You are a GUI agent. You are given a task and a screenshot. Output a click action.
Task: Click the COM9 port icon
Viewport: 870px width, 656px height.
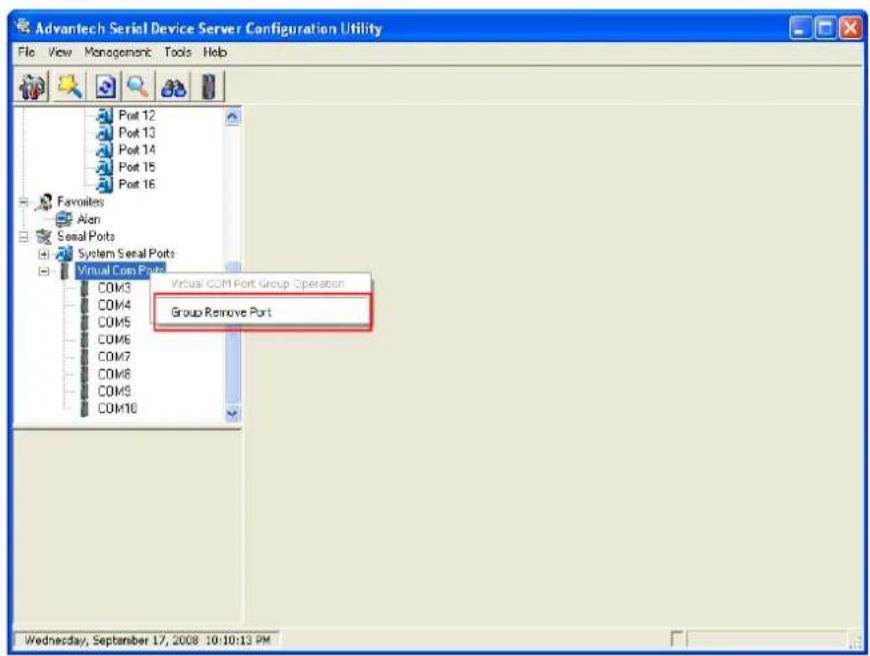(84, 391)
